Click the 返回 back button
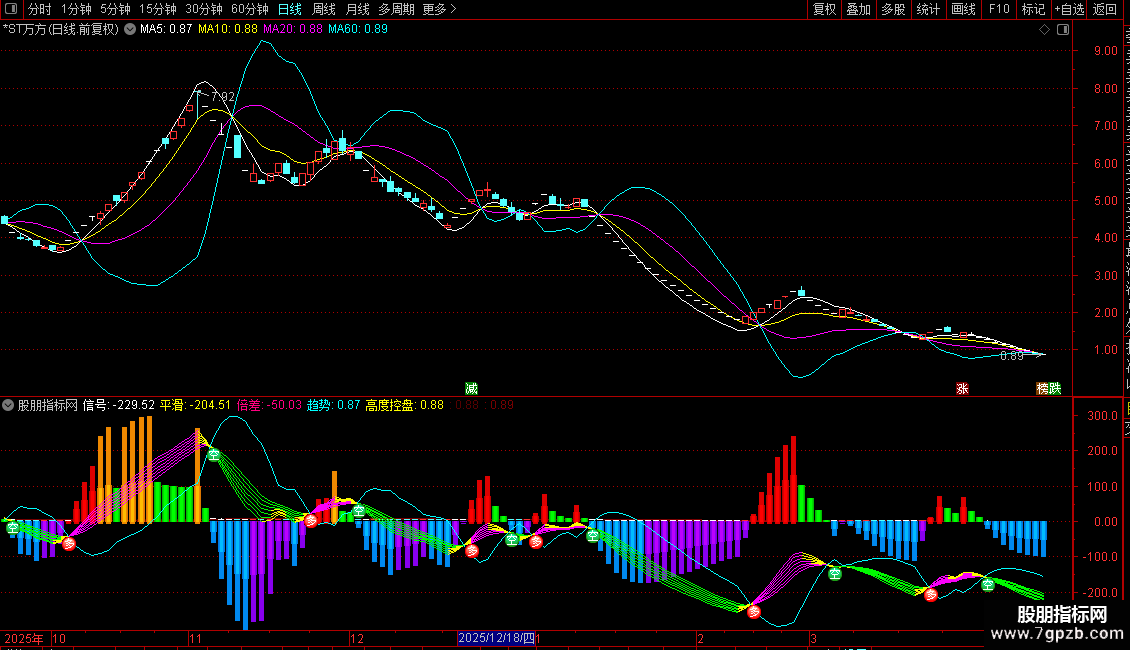 (x=1104, y=9)
